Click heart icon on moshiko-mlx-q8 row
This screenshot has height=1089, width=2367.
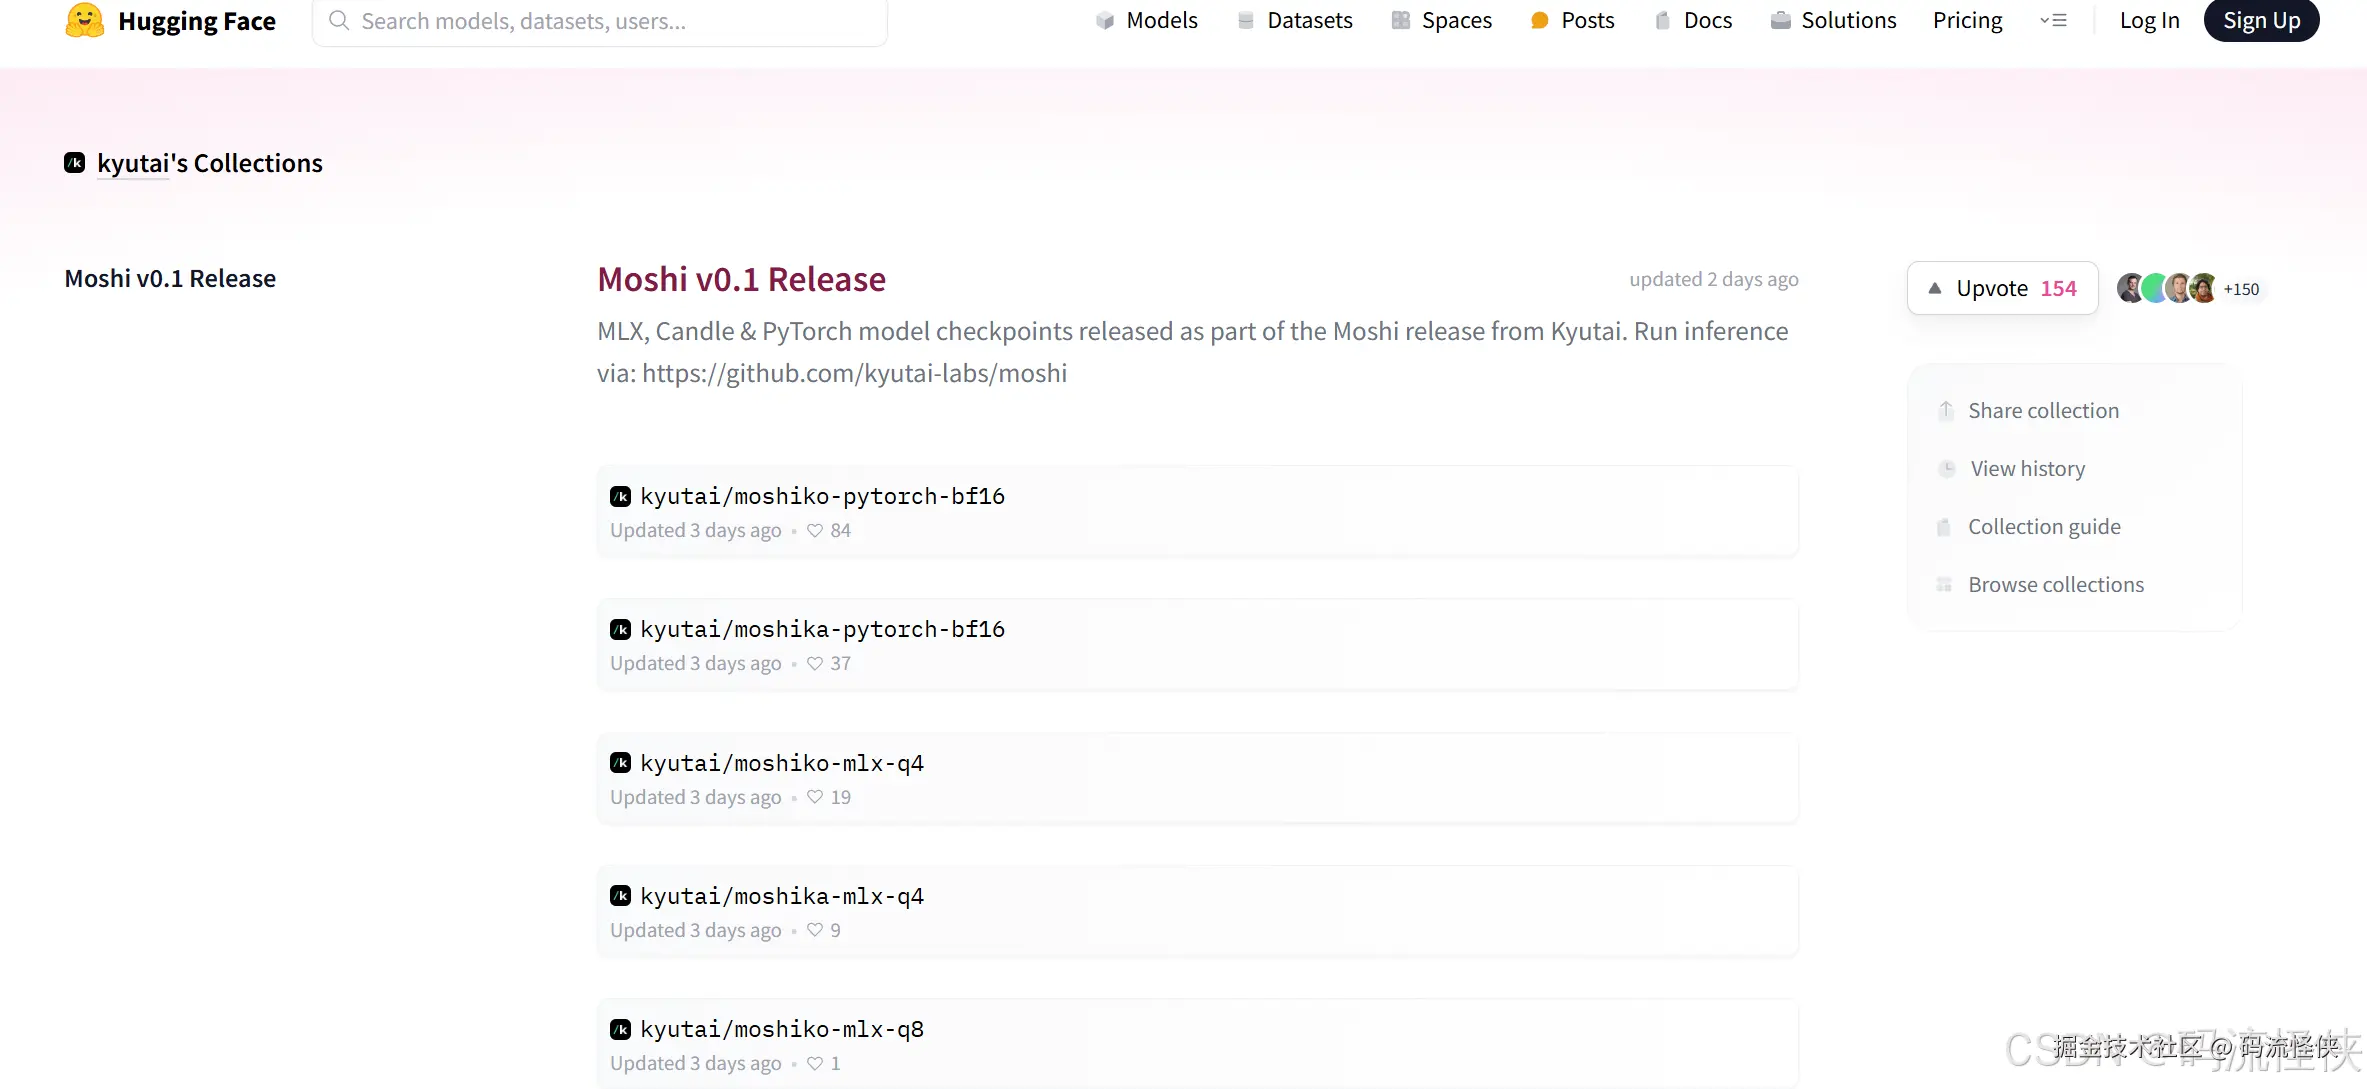point(815,1064)
